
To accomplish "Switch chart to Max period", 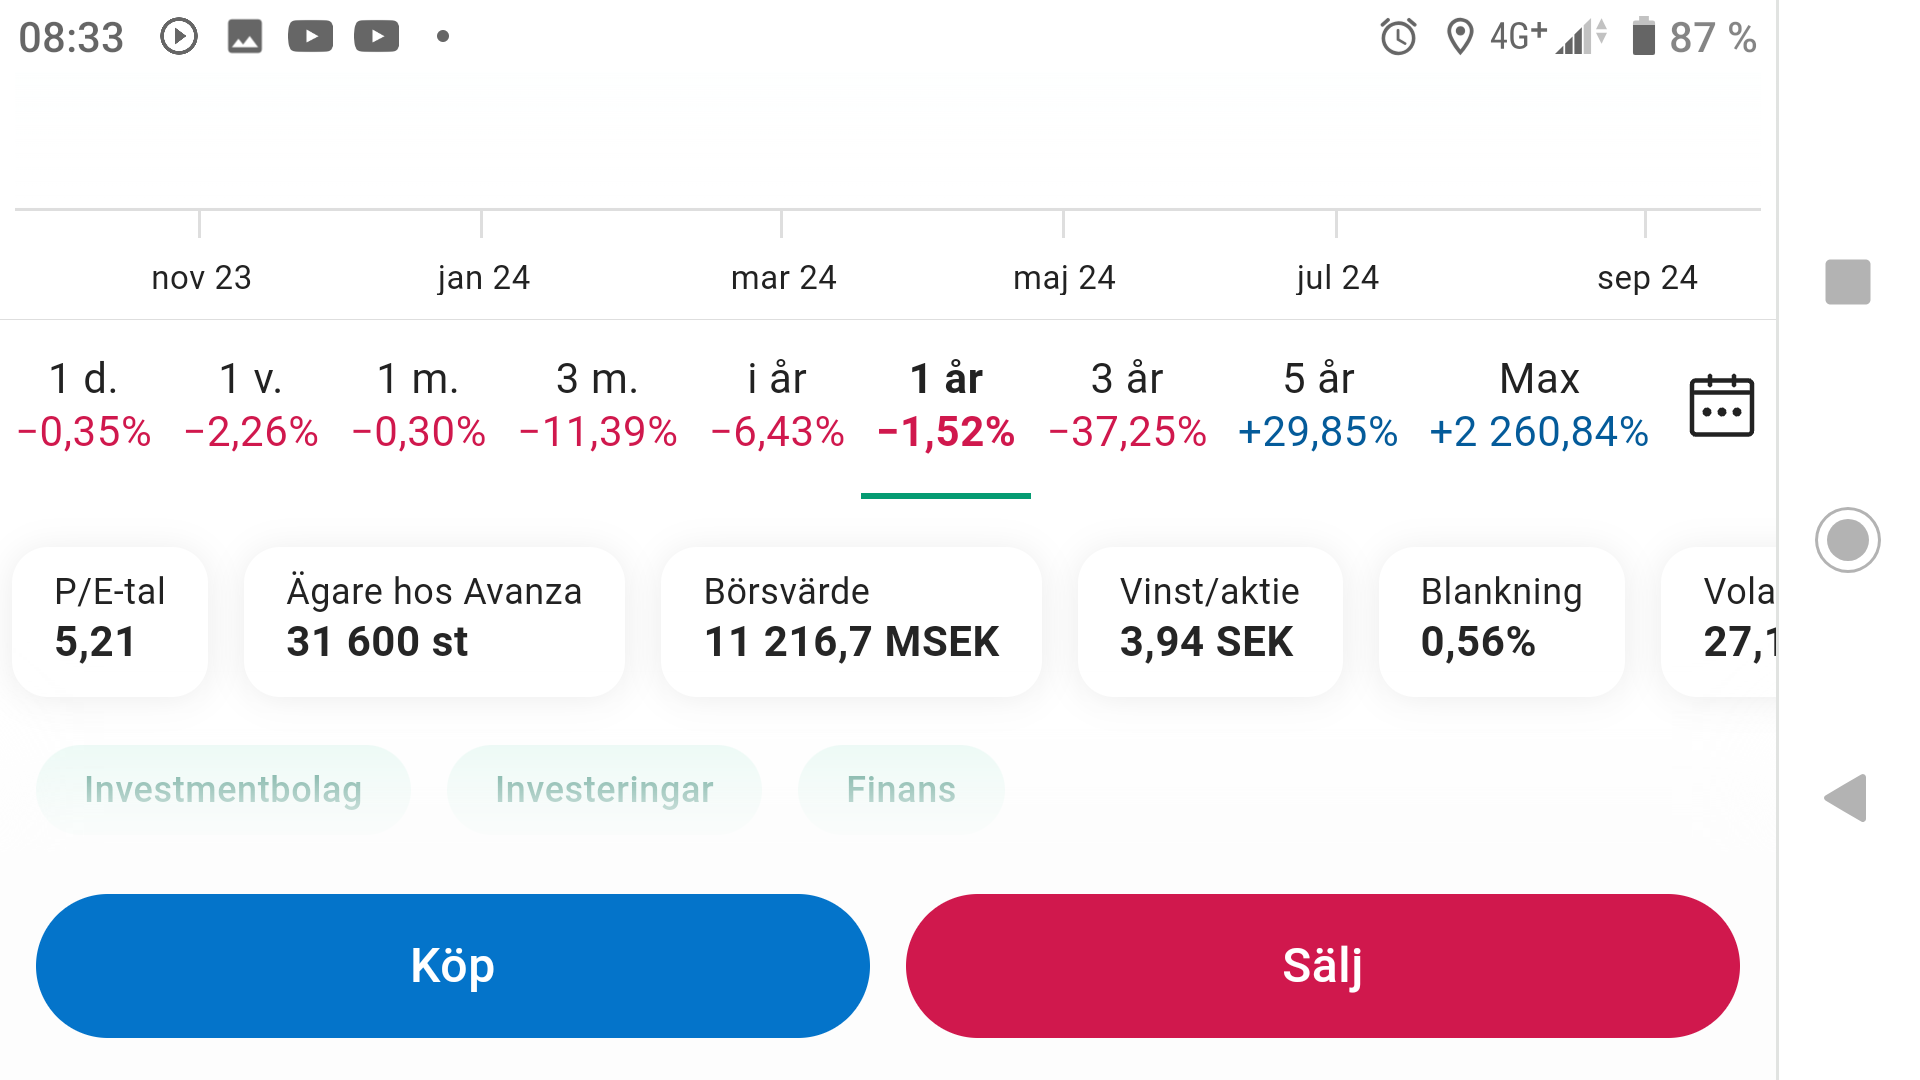I will coord(1538,405).
